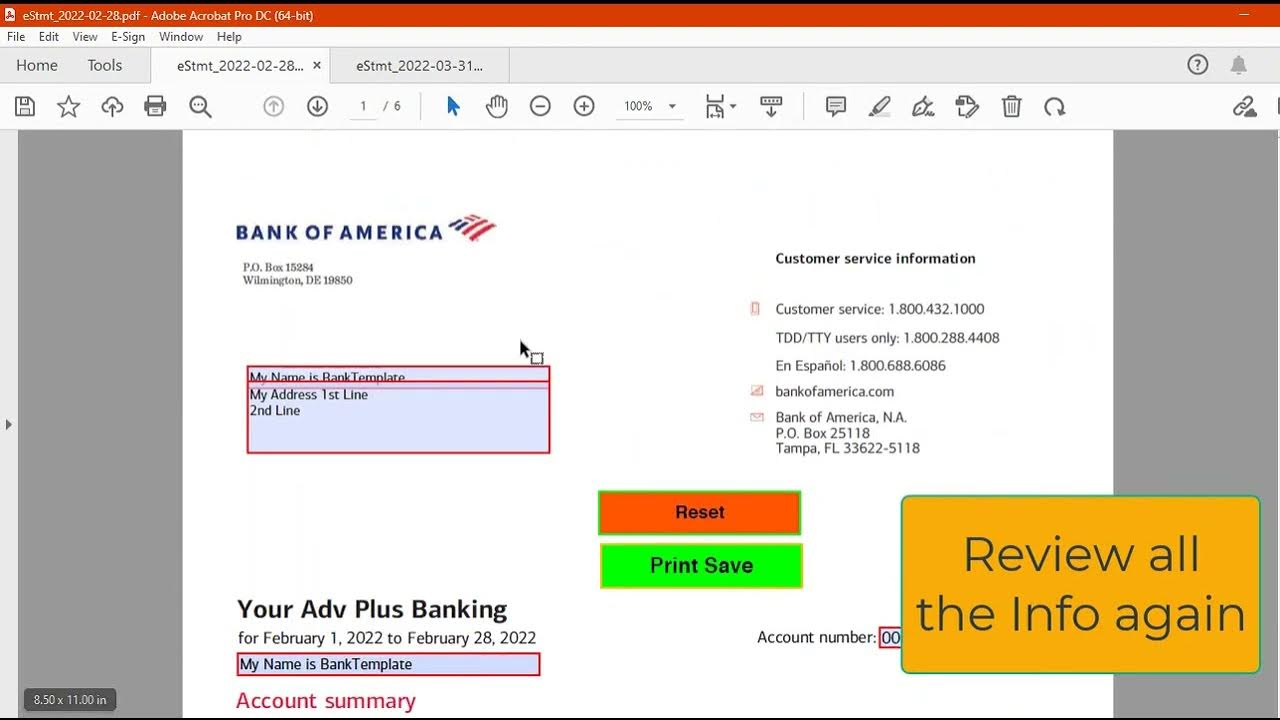
Task: Zoom in with the plus icon
Action: click(x=584, y=106)
